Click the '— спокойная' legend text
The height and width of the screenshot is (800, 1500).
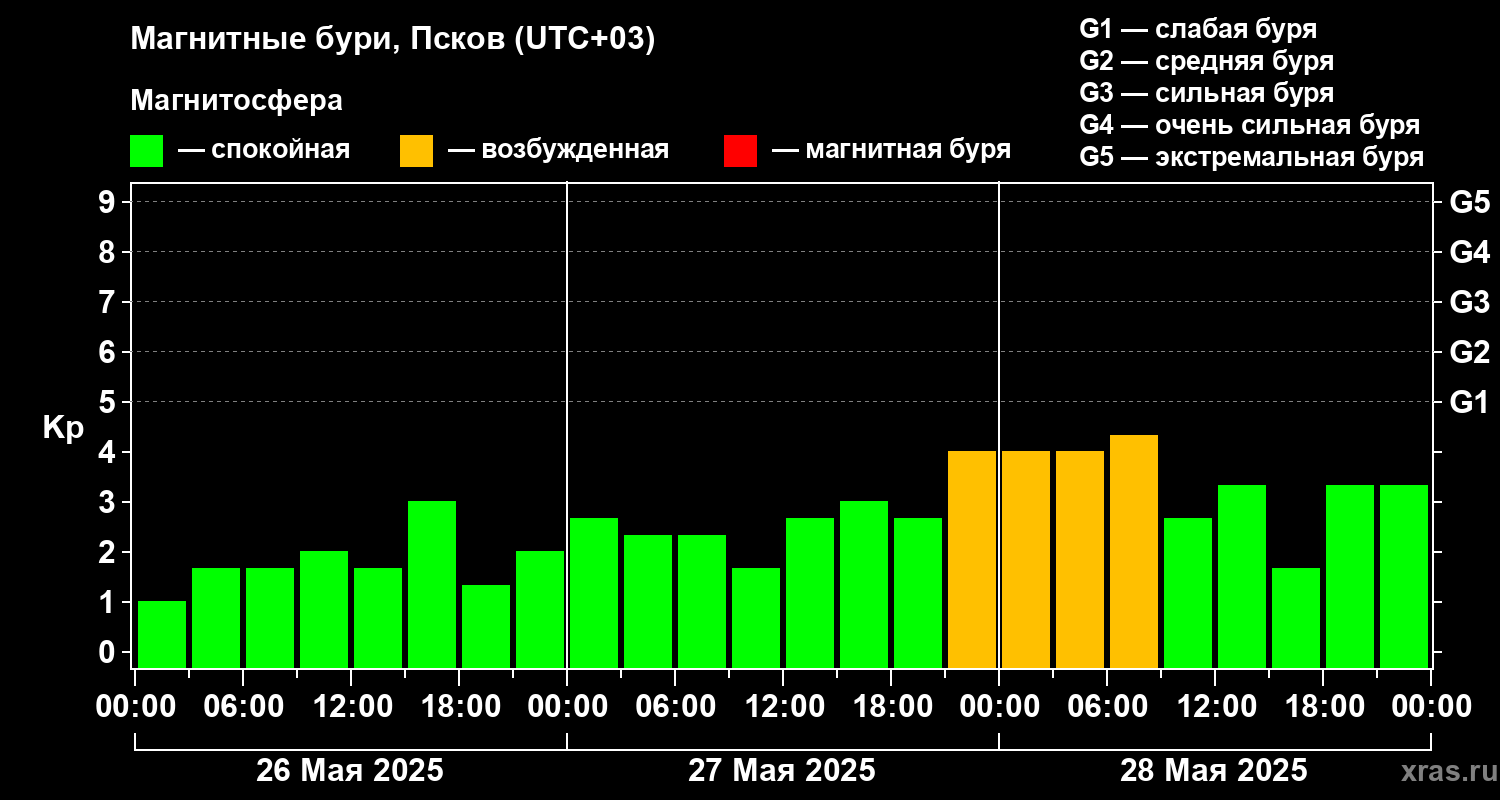click(264, 151)
